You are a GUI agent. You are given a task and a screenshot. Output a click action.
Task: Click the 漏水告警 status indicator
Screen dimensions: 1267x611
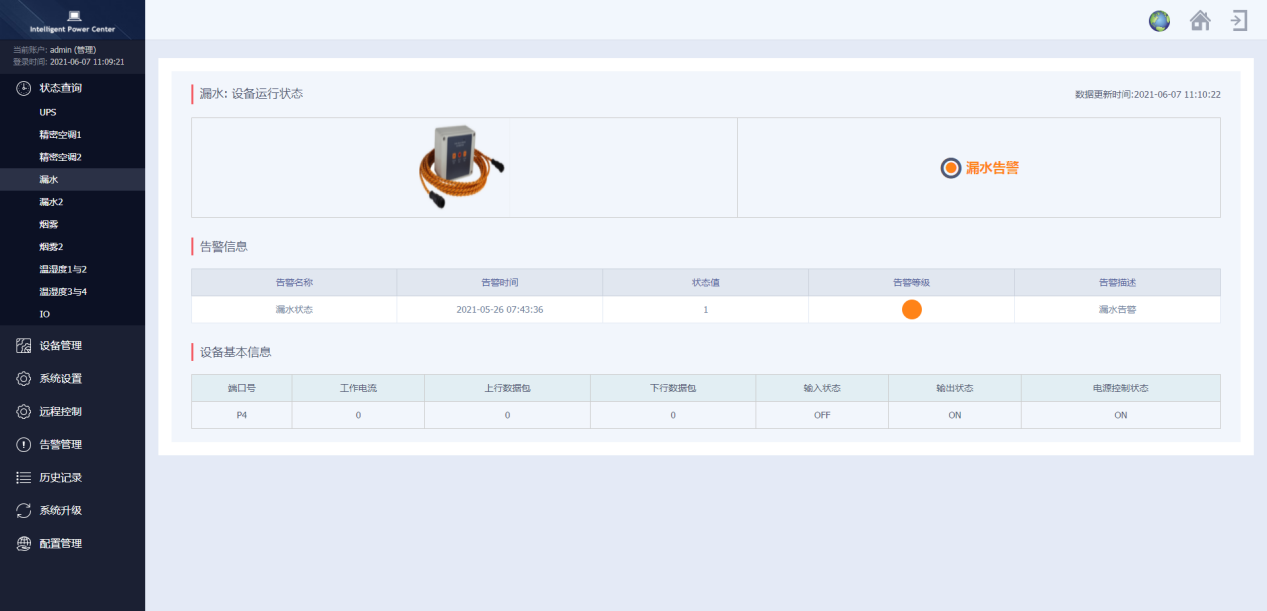pyautogui.click(x=980, y=168)
